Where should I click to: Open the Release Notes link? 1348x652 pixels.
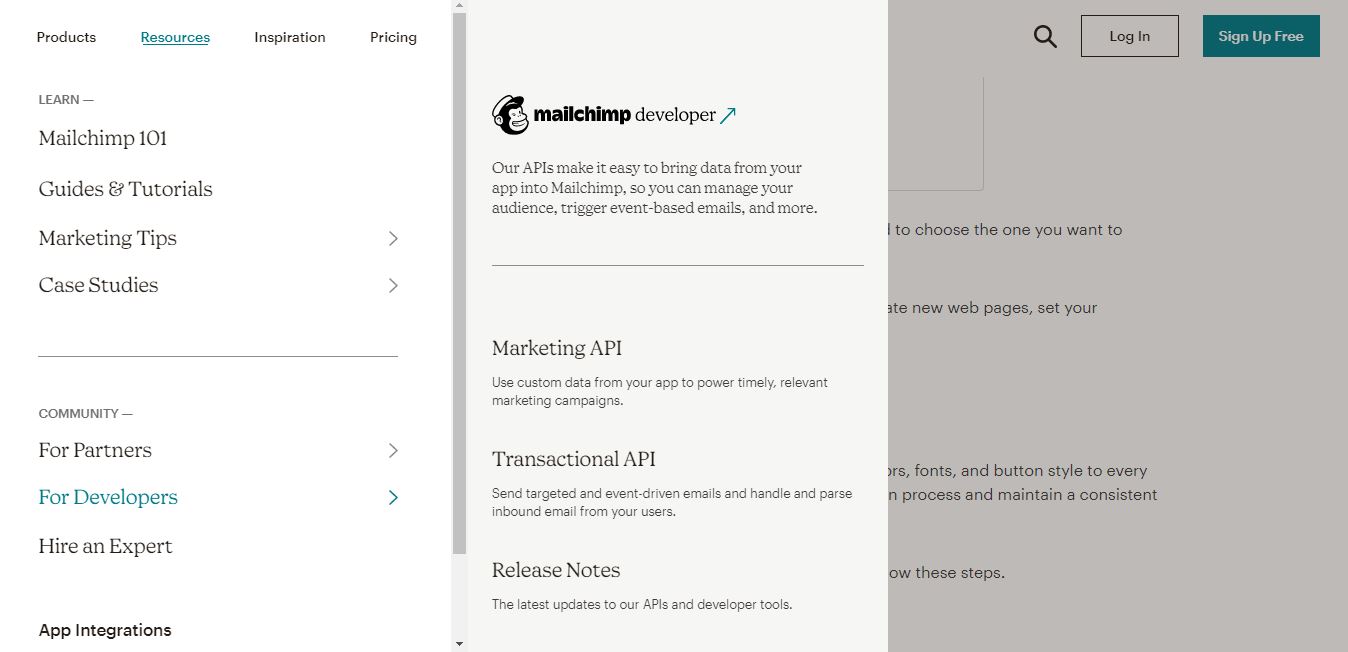tap(556, 570)
